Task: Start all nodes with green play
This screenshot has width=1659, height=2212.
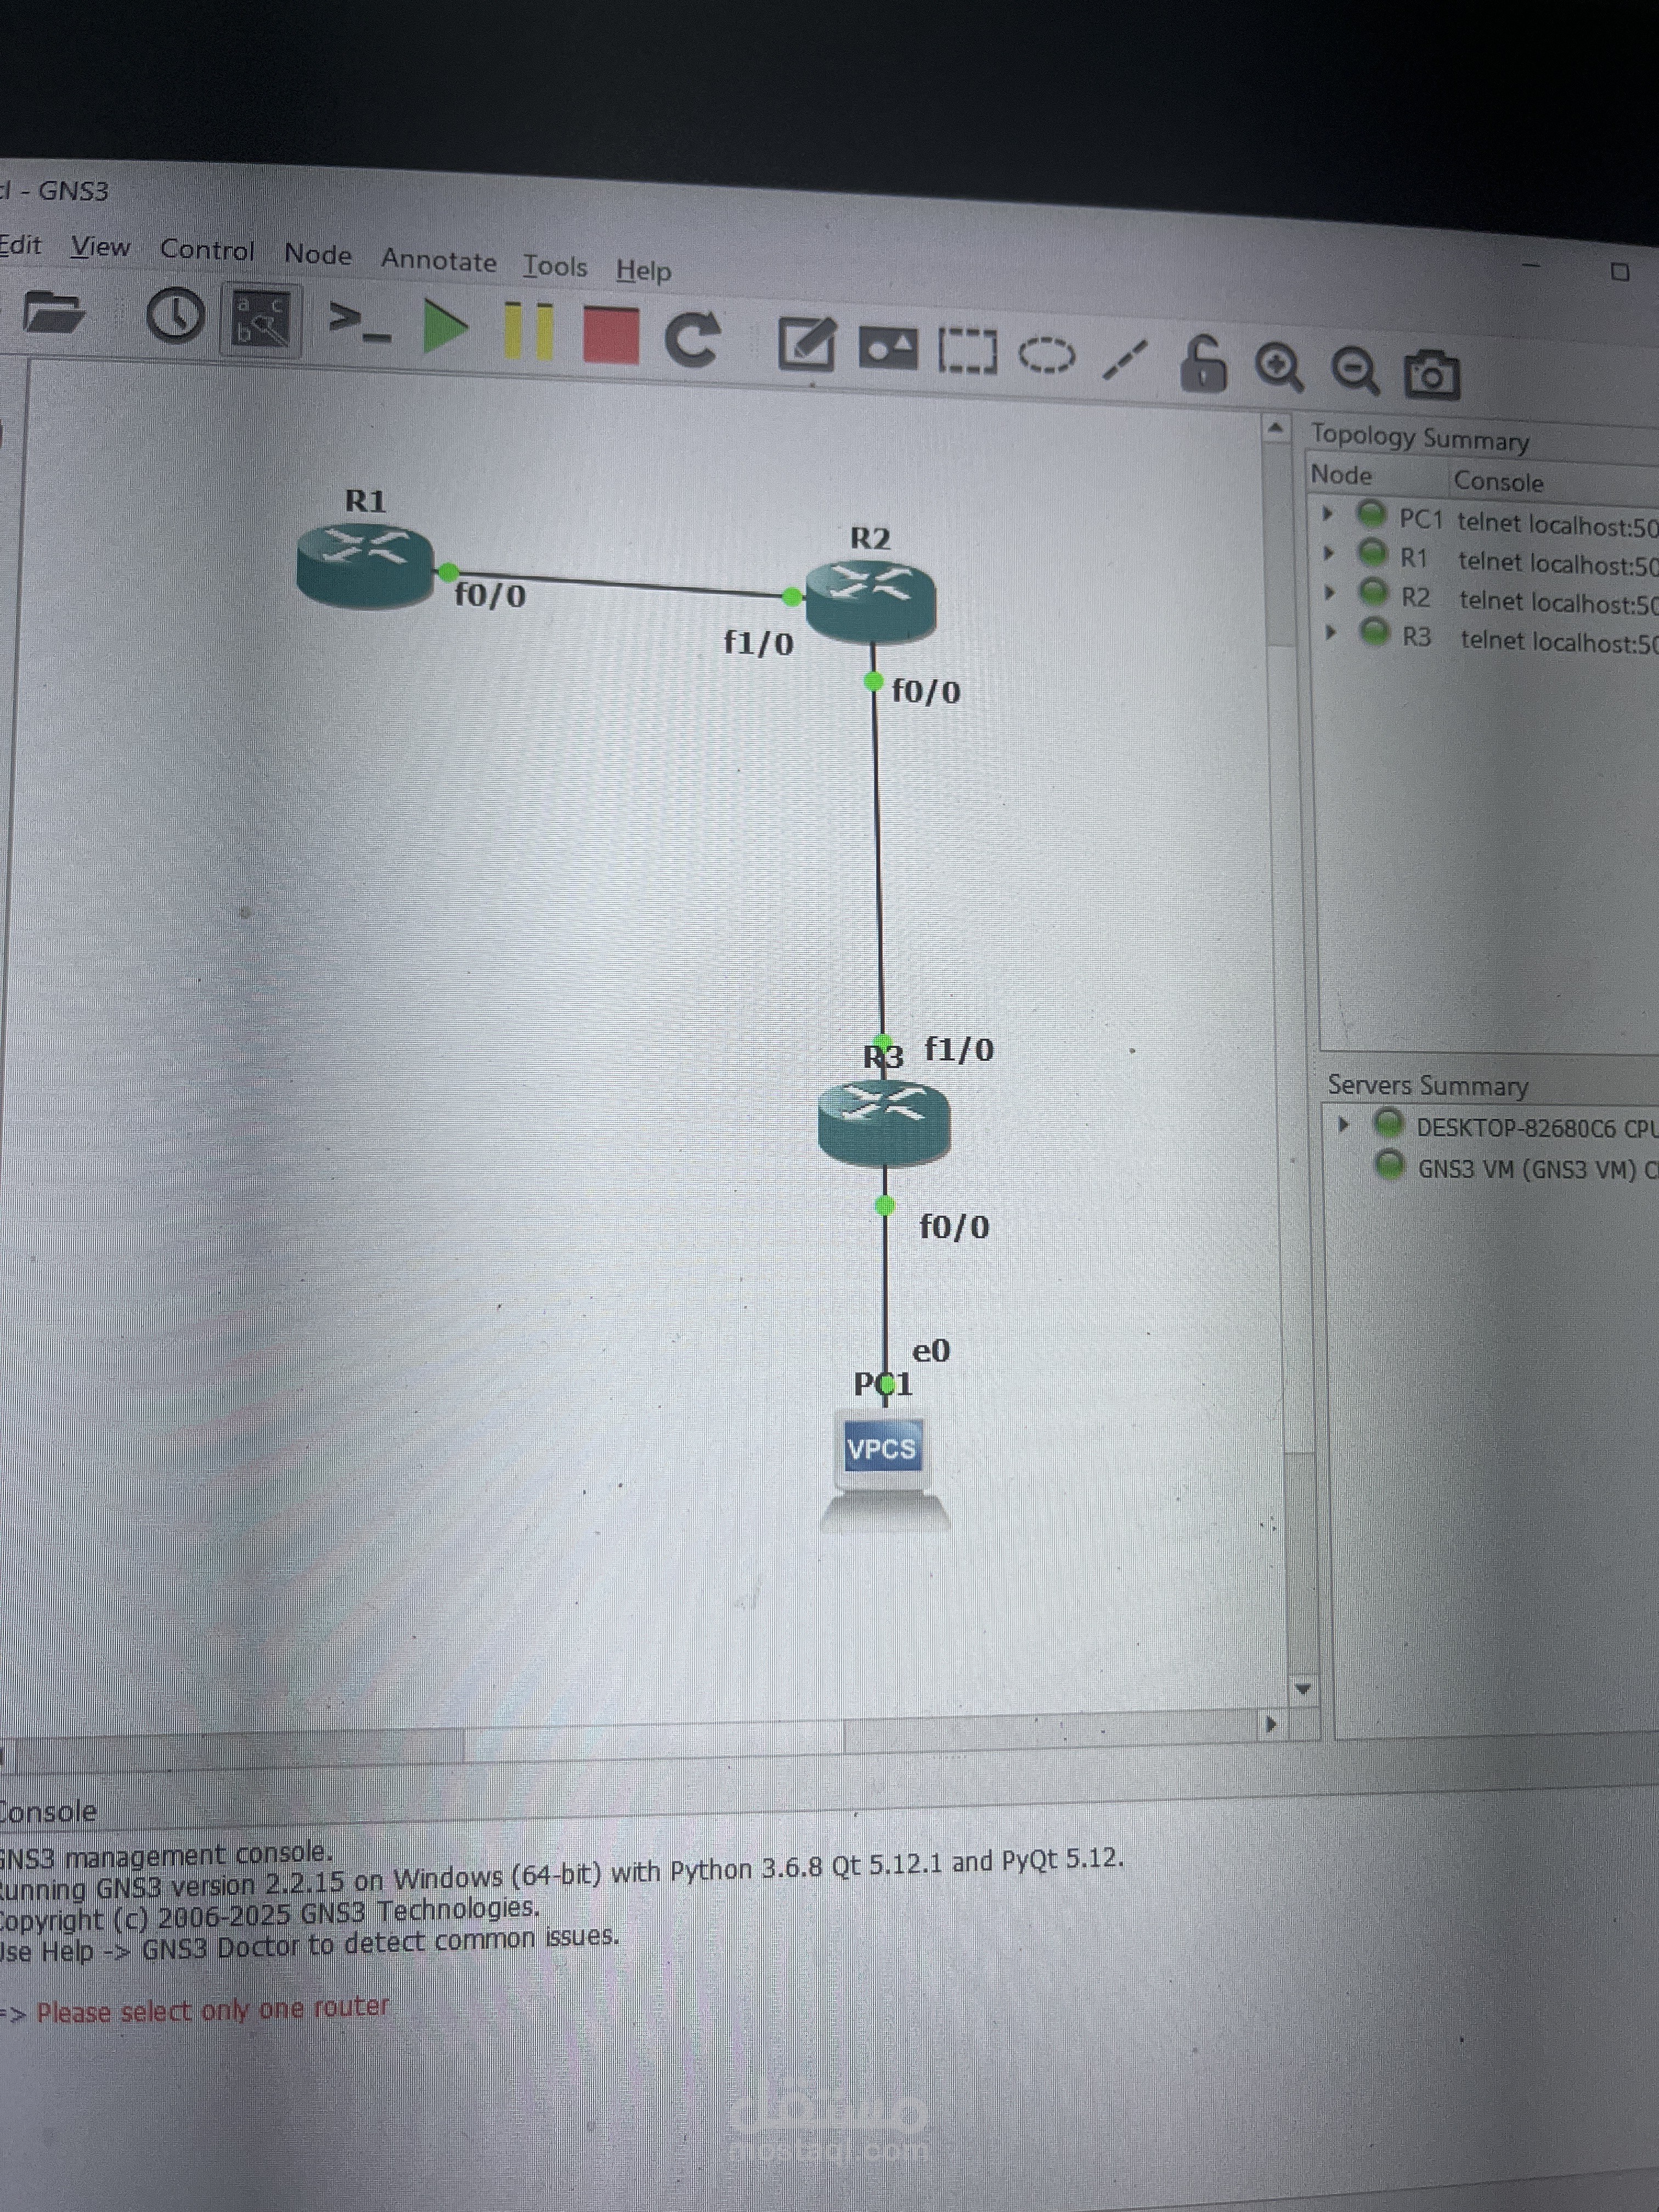Action: tap(444, 327)
